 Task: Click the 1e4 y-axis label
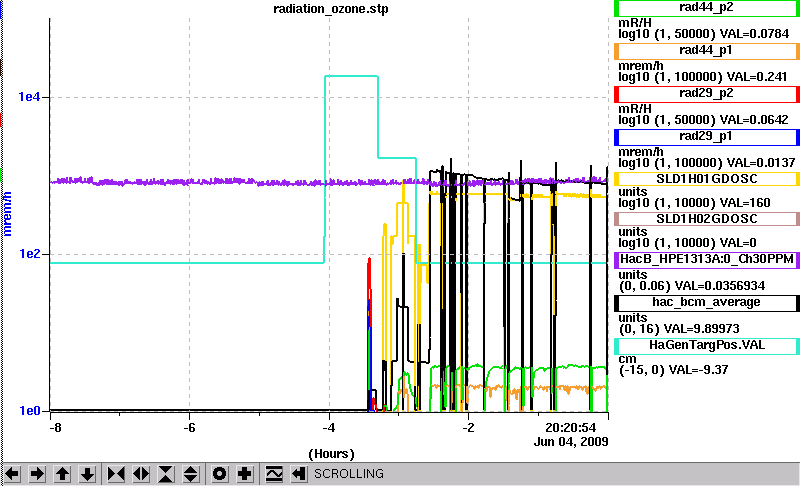pyautogui.click(x=30, y=96)
